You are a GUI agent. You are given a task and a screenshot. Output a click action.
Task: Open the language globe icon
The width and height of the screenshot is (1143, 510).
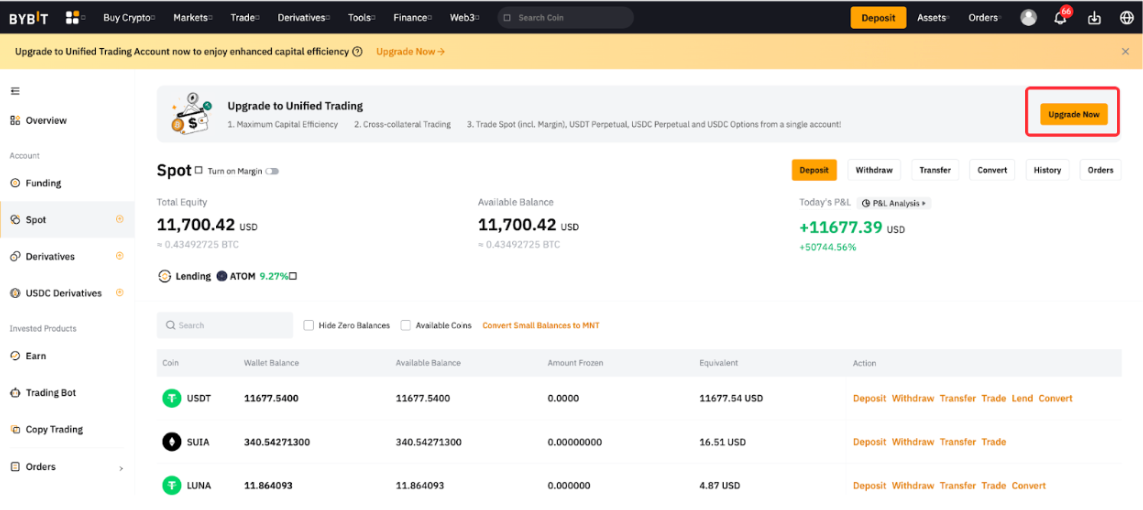click(x=1125, y=18)
